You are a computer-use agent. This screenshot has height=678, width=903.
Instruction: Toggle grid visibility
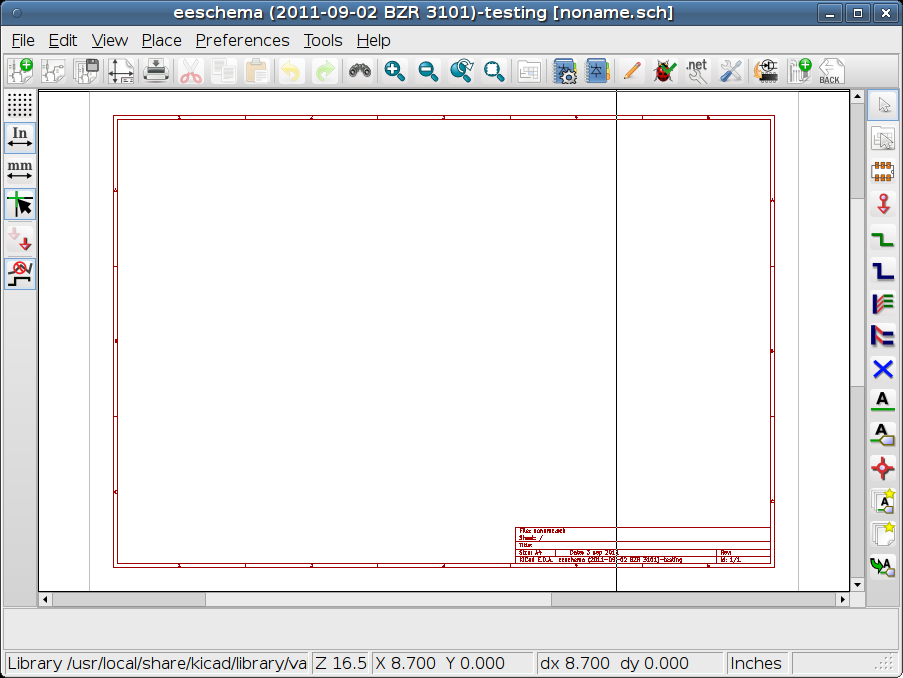click(20, 105)
